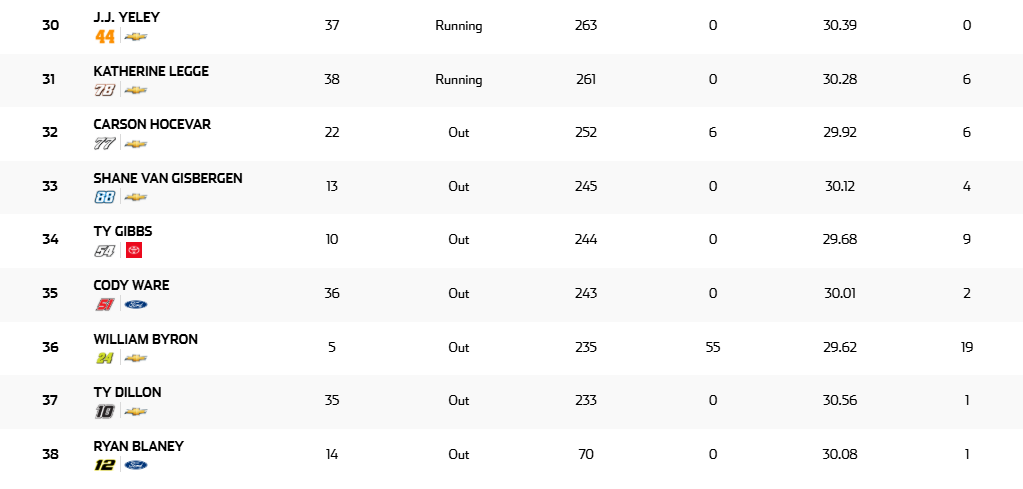Click Ty Gibbs' number 54 badge
Image resolution: width=1023 pixels, height=489 pixels.
click(105, 251)
